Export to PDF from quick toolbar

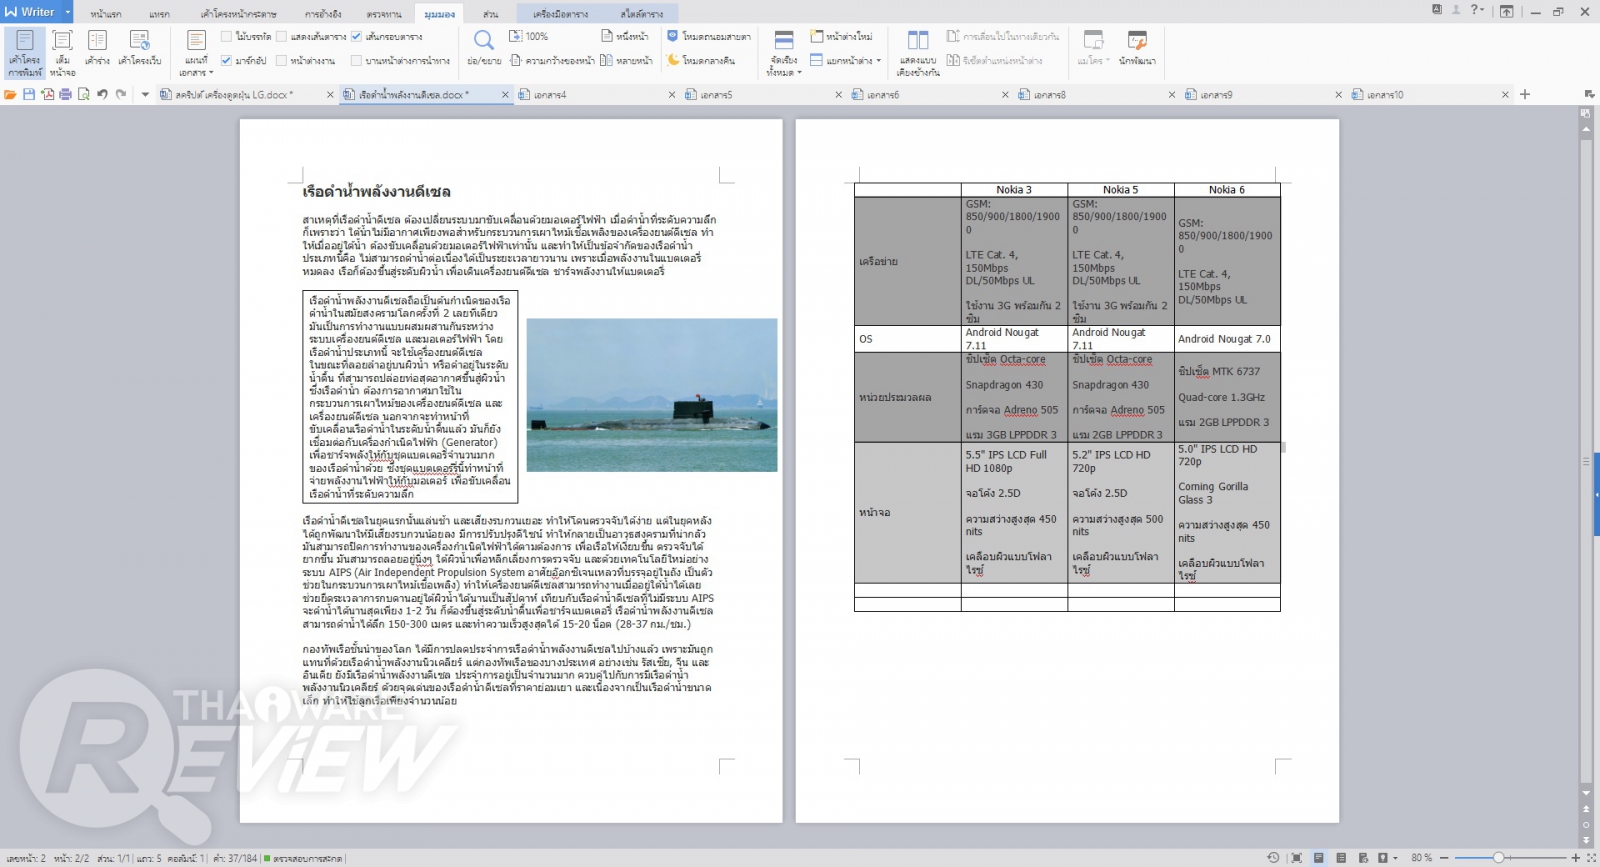[x=47, y=94]
